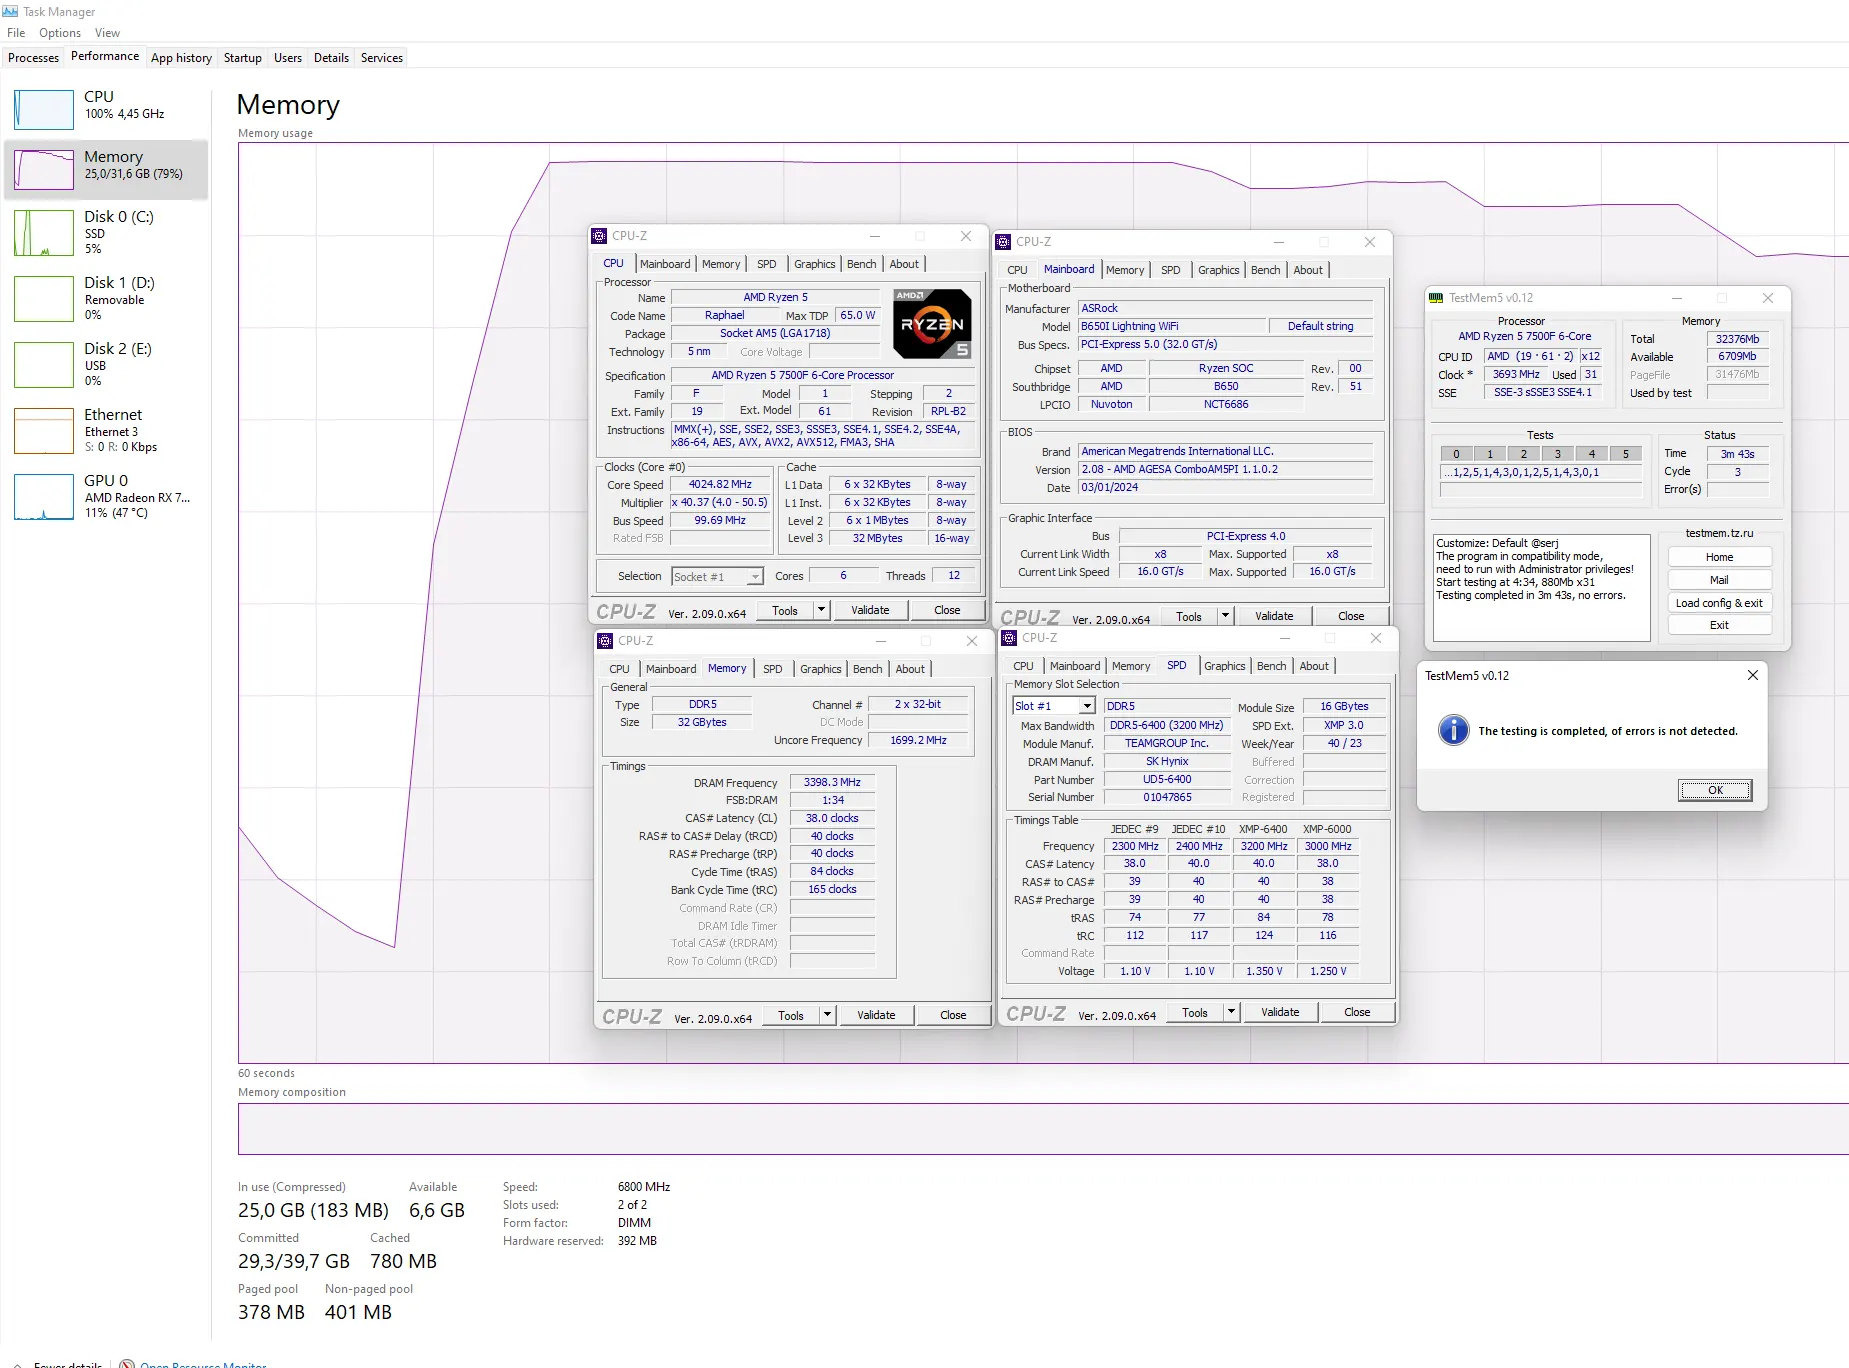This screenshot has height=1368, width=1849.
Task: Open the File menu in Task Manager
Action: pos(16,33)
